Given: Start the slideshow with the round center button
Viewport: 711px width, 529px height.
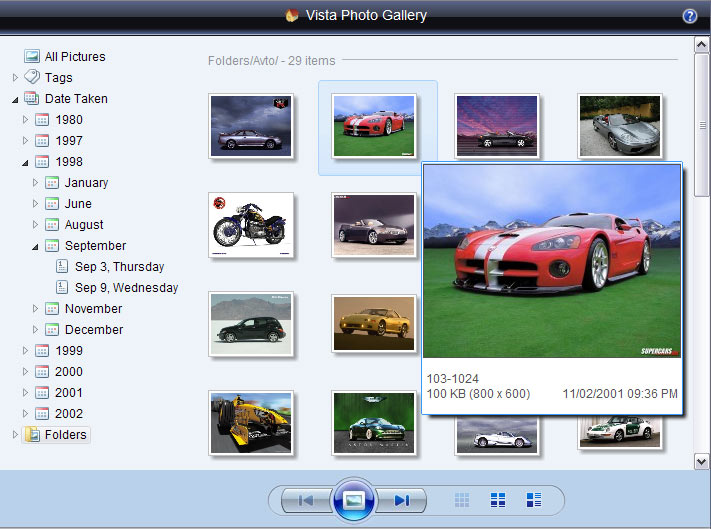Looking at the screenshot, I should [352, 500].
